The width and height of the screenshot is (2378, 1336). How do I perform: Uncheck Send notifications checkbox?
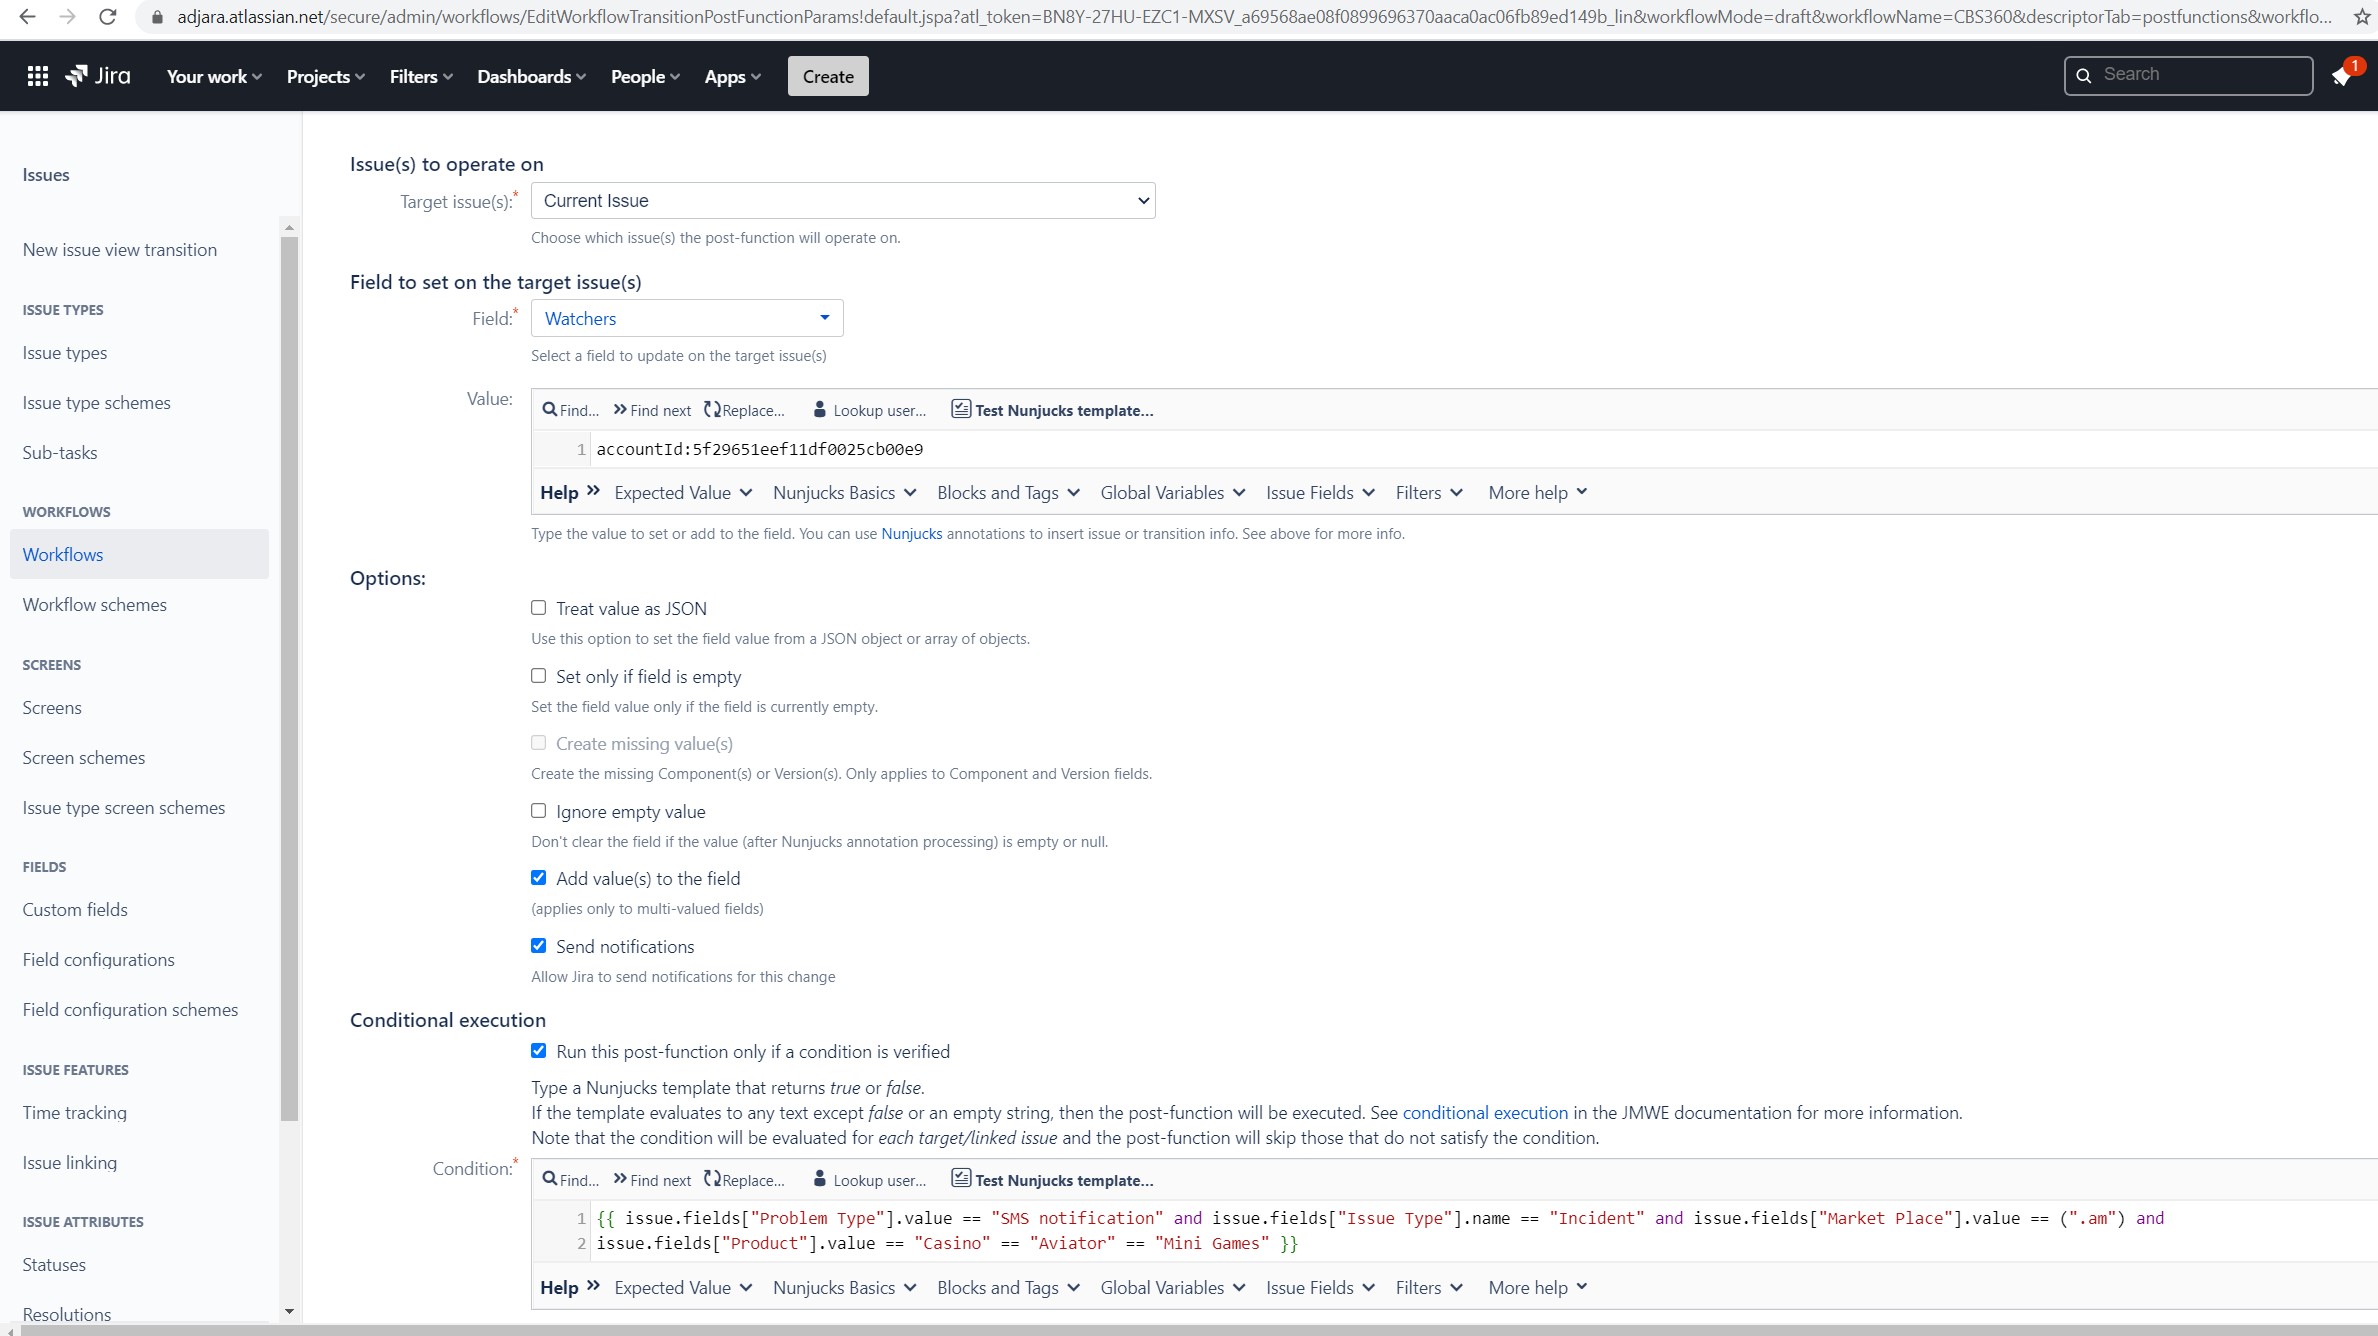539,946
